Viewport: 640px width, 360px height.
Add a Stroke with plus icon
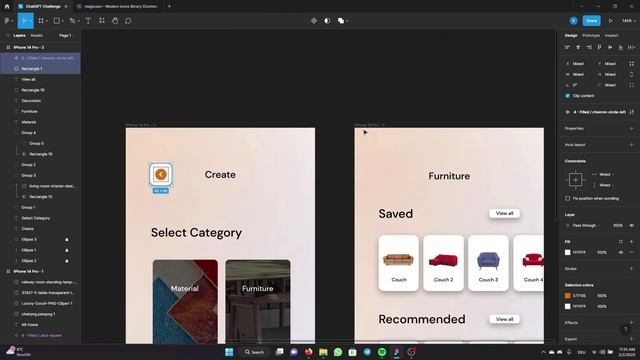(631, 269)
